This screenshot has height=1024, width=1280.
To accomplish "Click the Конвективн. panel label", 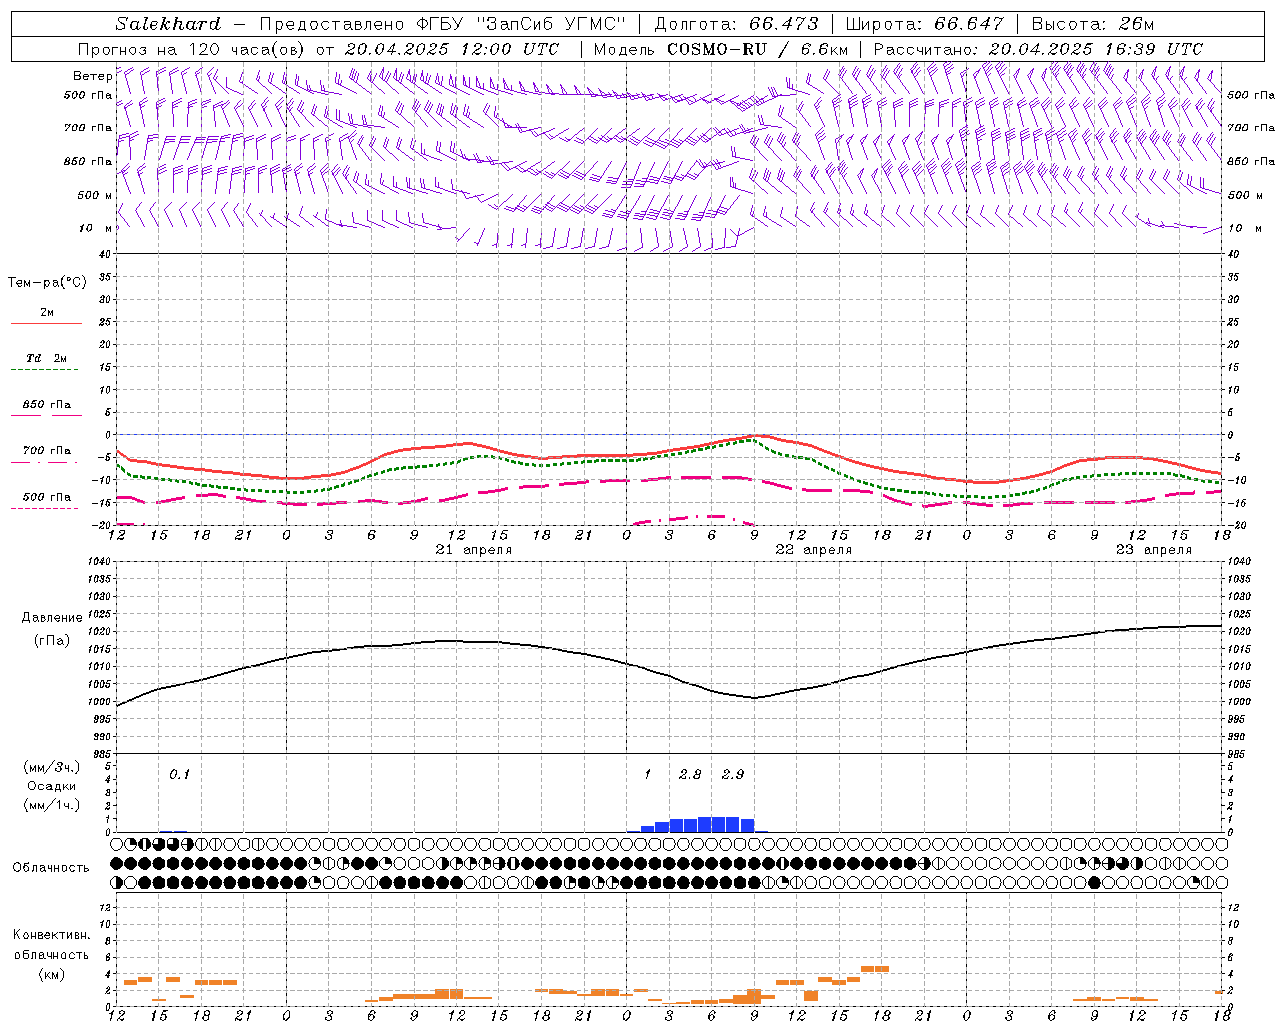I will (52, 935).
